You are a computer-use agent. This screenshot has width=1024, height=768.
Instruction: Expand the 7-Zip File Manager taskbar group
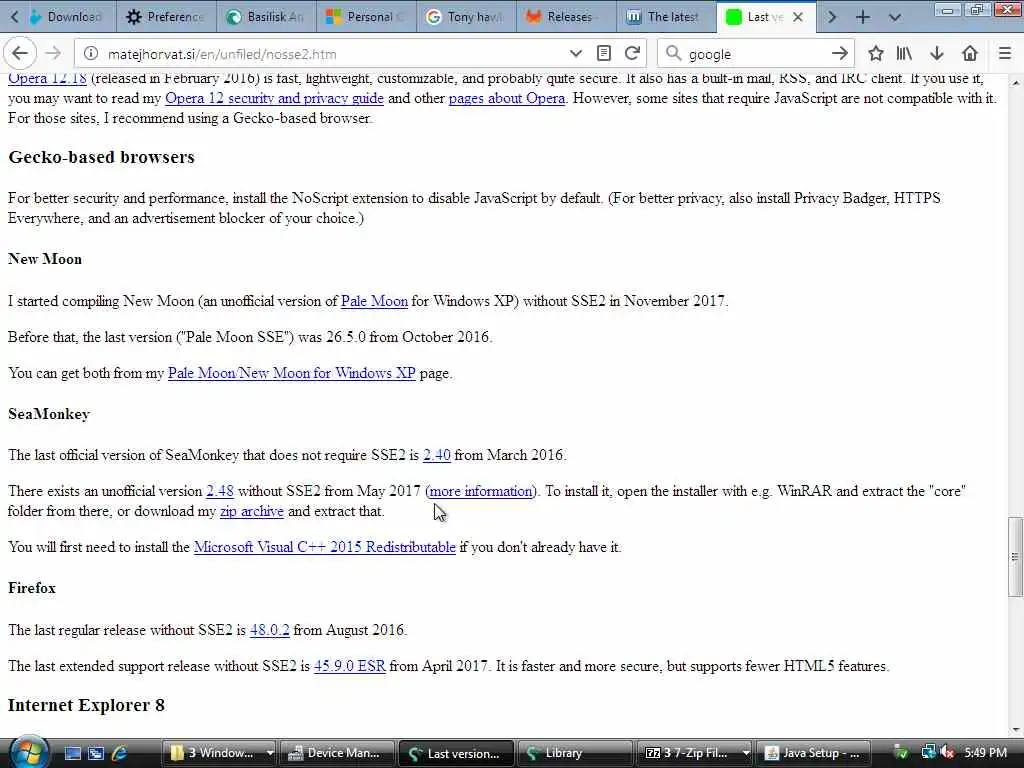click(693, 754)
